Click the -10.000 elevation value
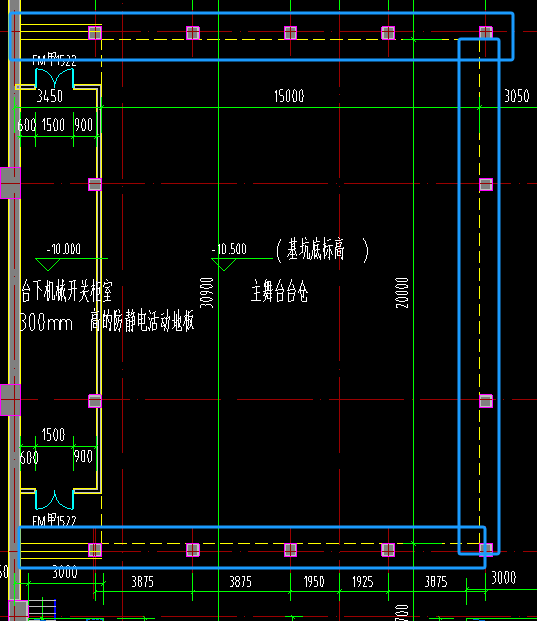The image size is (537, 621). [x=64, y=249]
